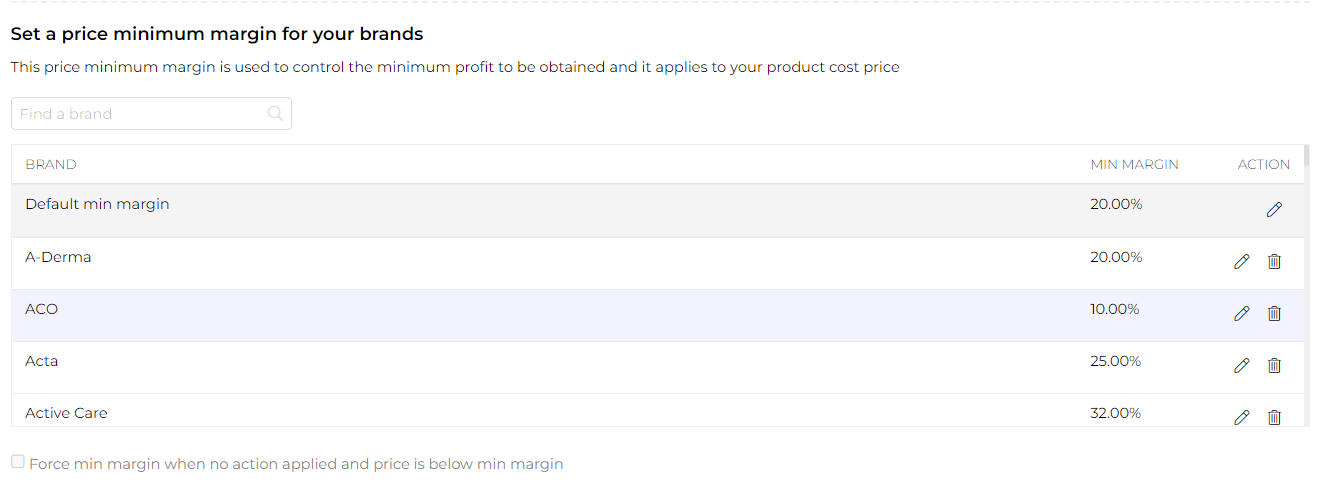
Task: Select the A-Derma brand name
Action: 58,257
